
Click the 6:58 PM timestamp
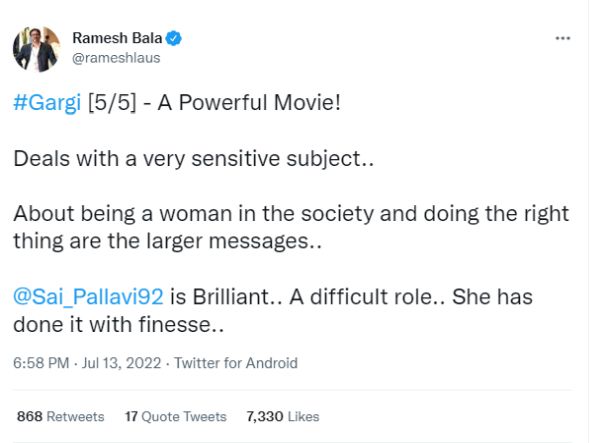(40, 363)
